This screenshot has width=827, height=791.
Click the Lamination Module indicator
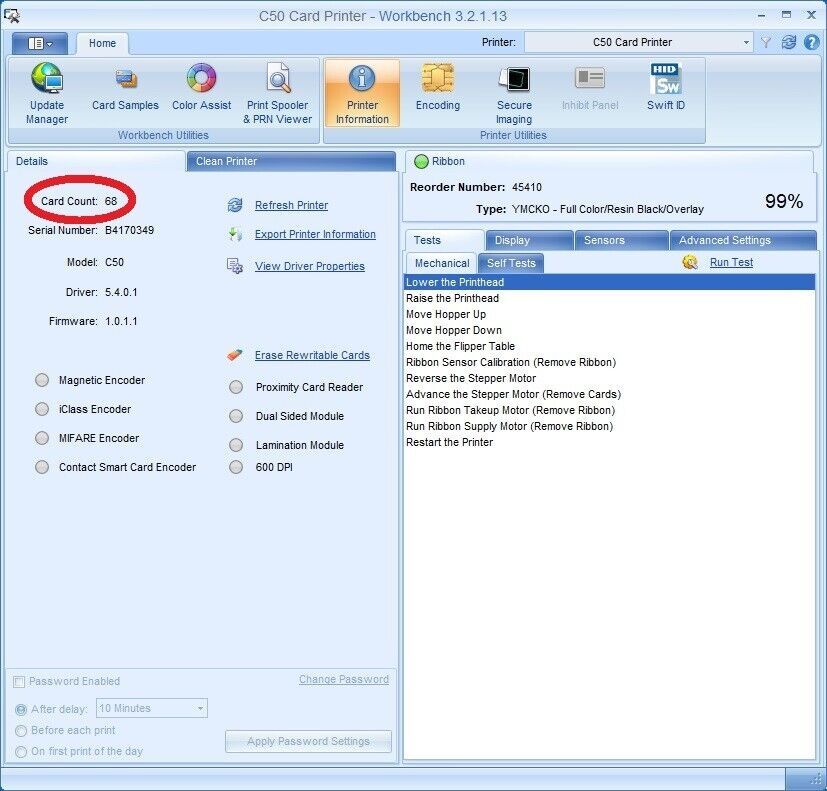pos(236,445)
